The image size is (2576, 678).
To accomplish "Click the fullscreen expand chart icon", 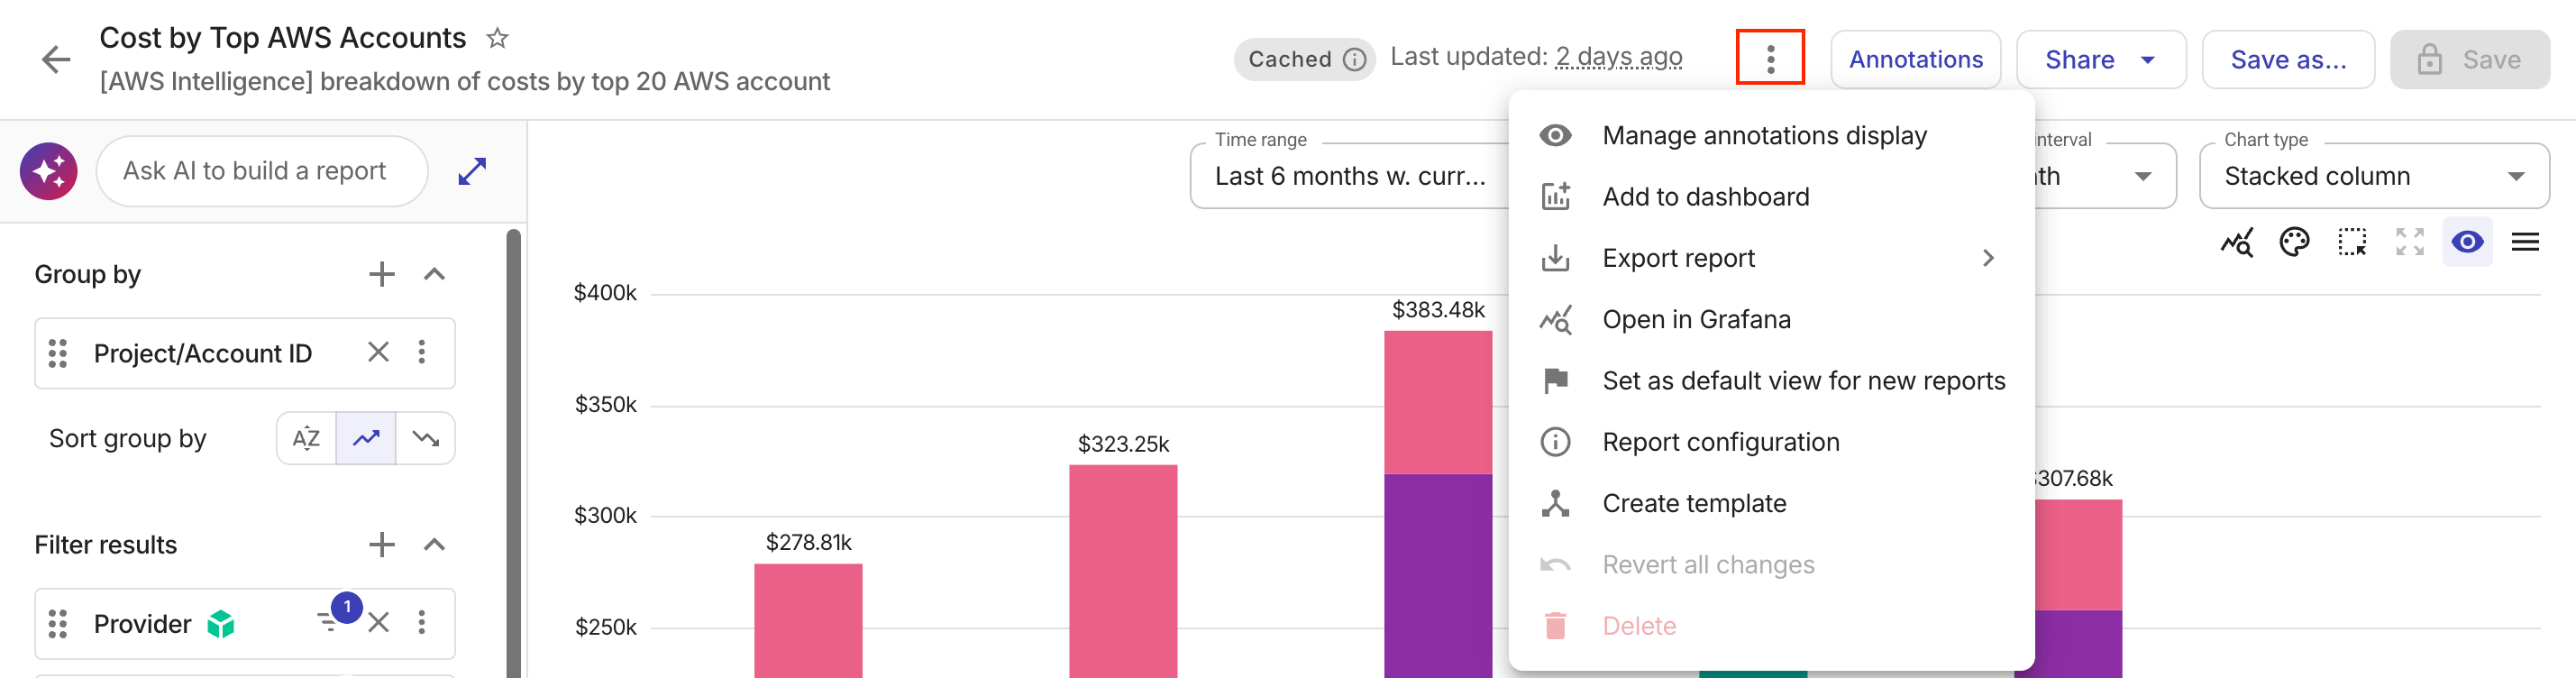I will click(x=2410, y=242).
